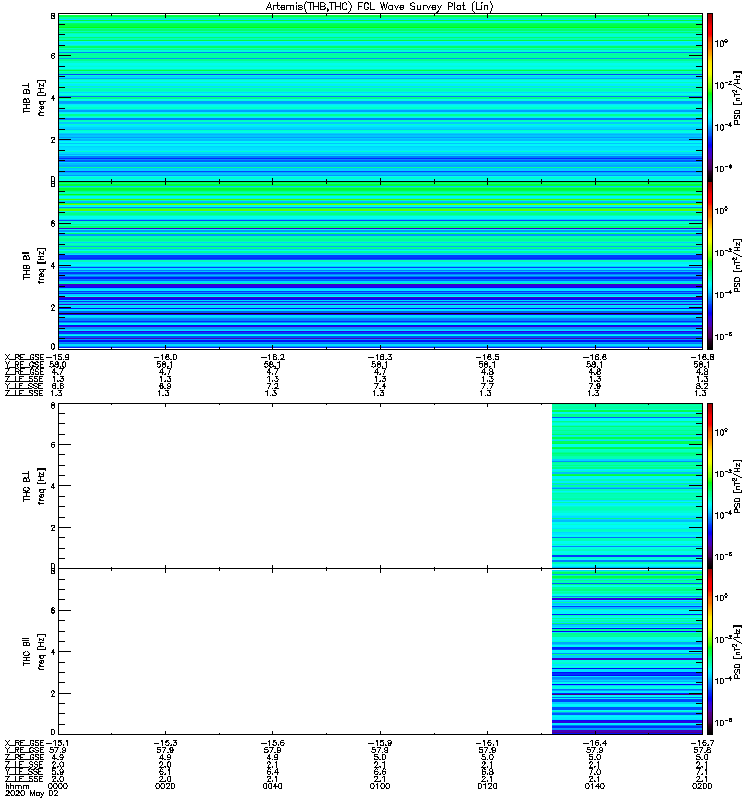The height and width of the screenshot is (800, 750).
Task: Click the '4' frequency tick on THB B∥ axis
Action: (53, 265)
